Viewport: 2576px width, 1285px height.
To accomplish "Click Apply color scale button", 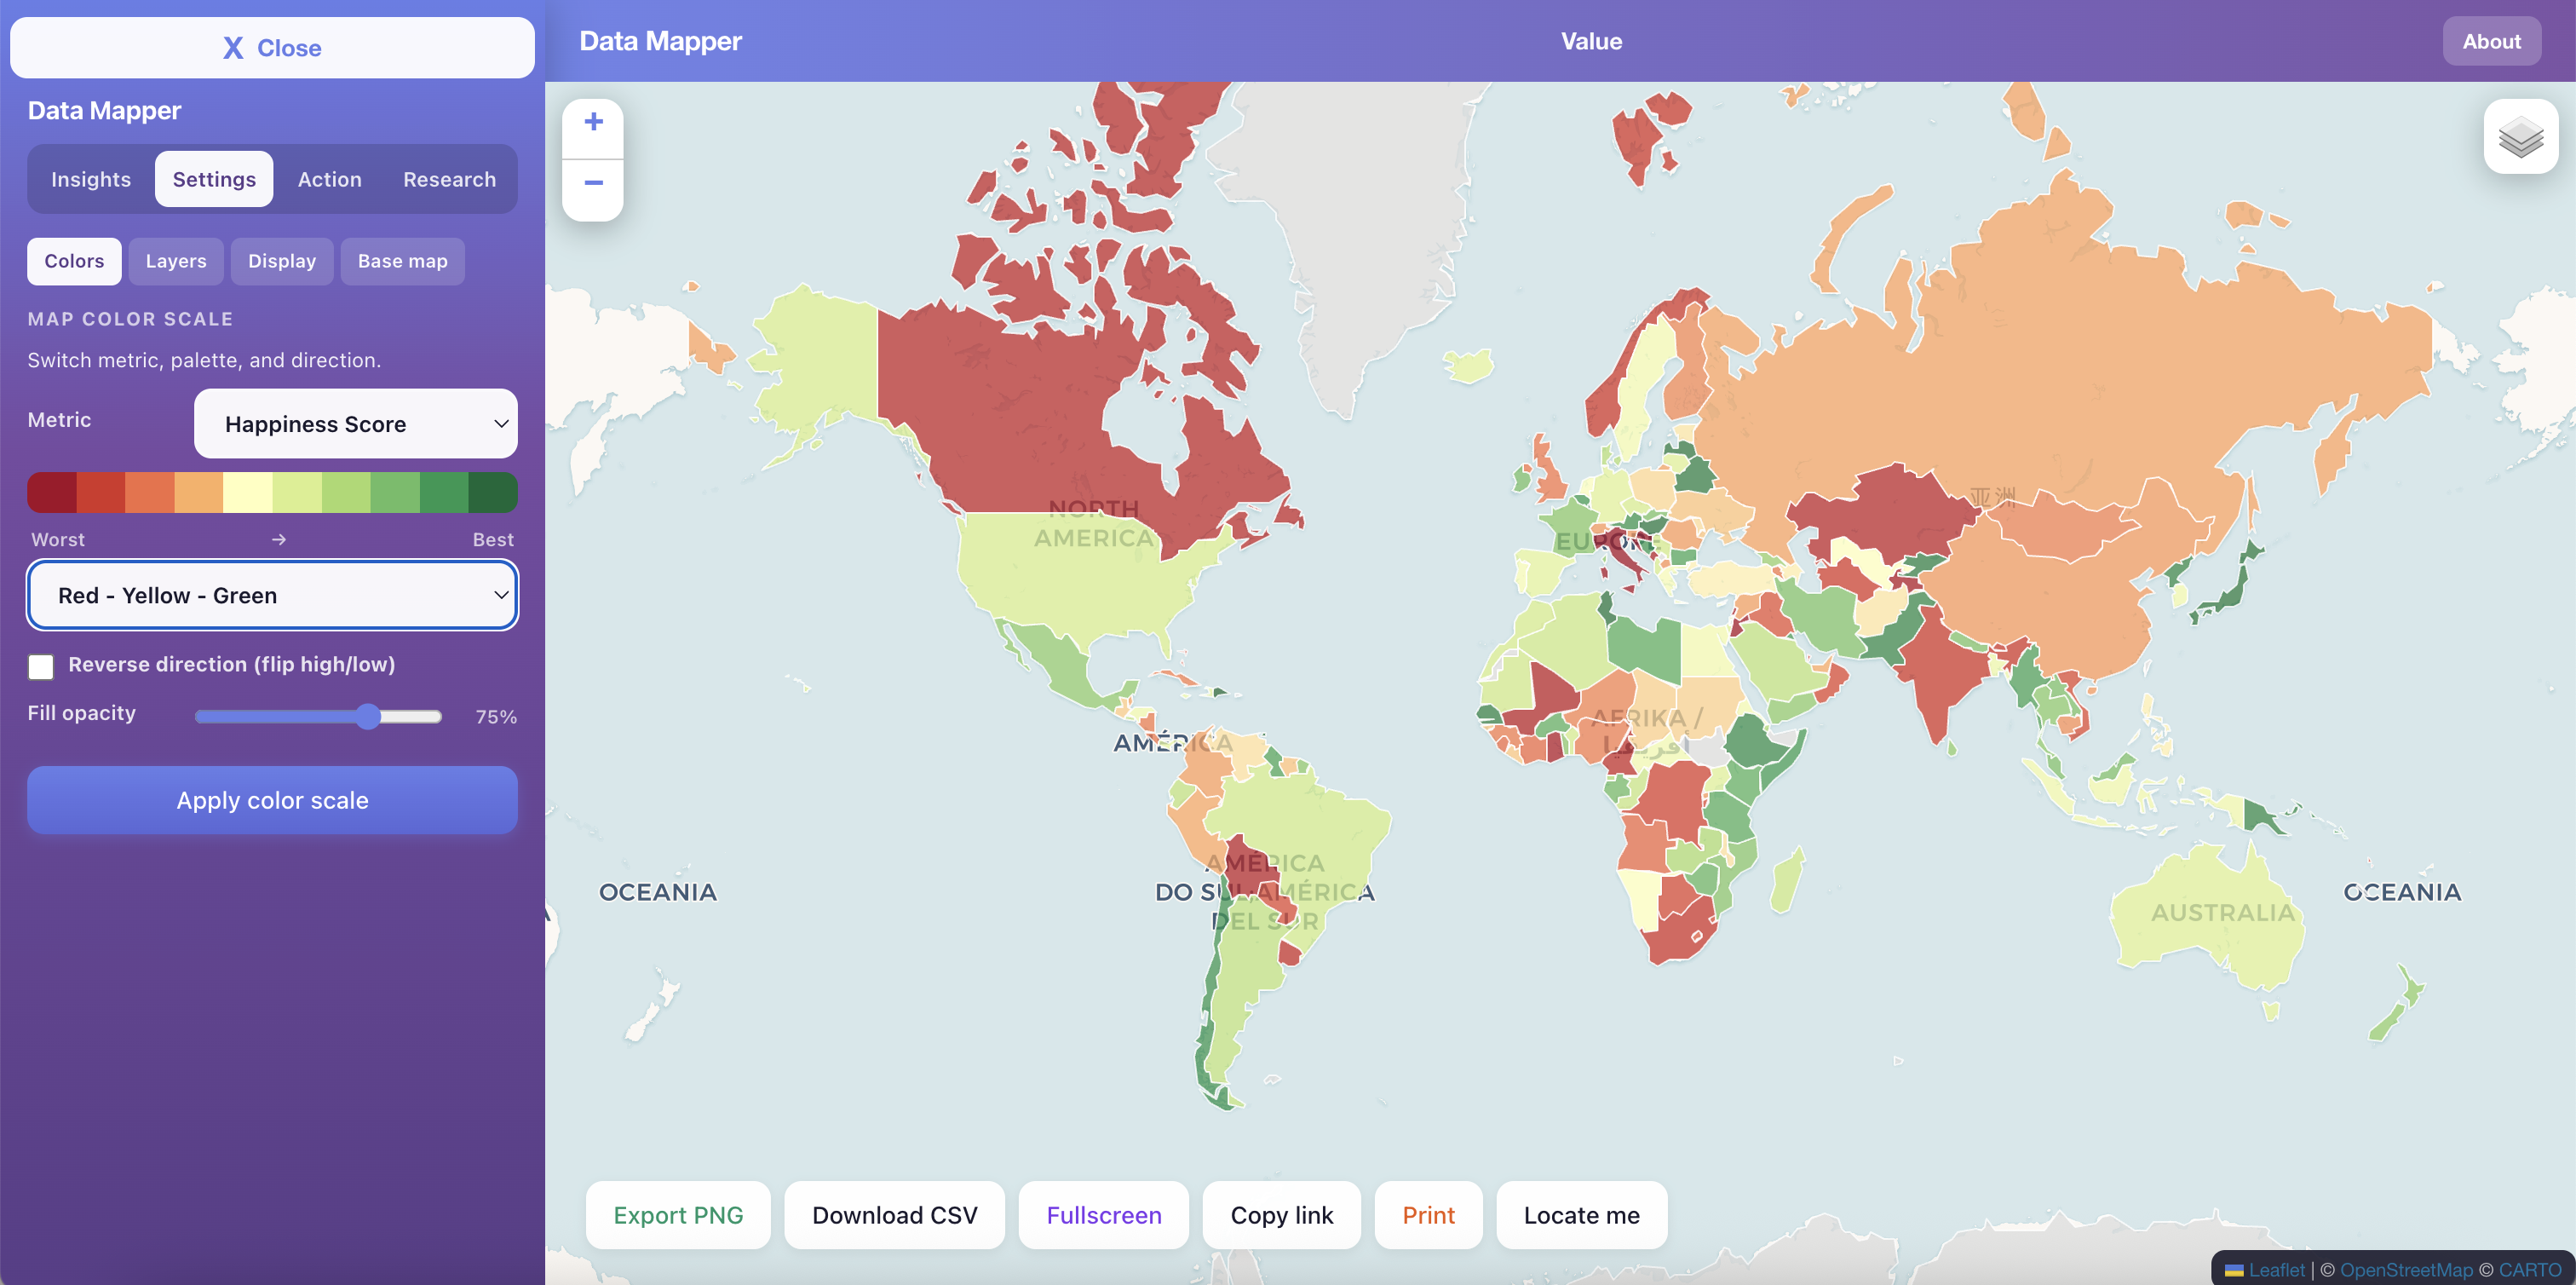I will click(x=272, y=800).
